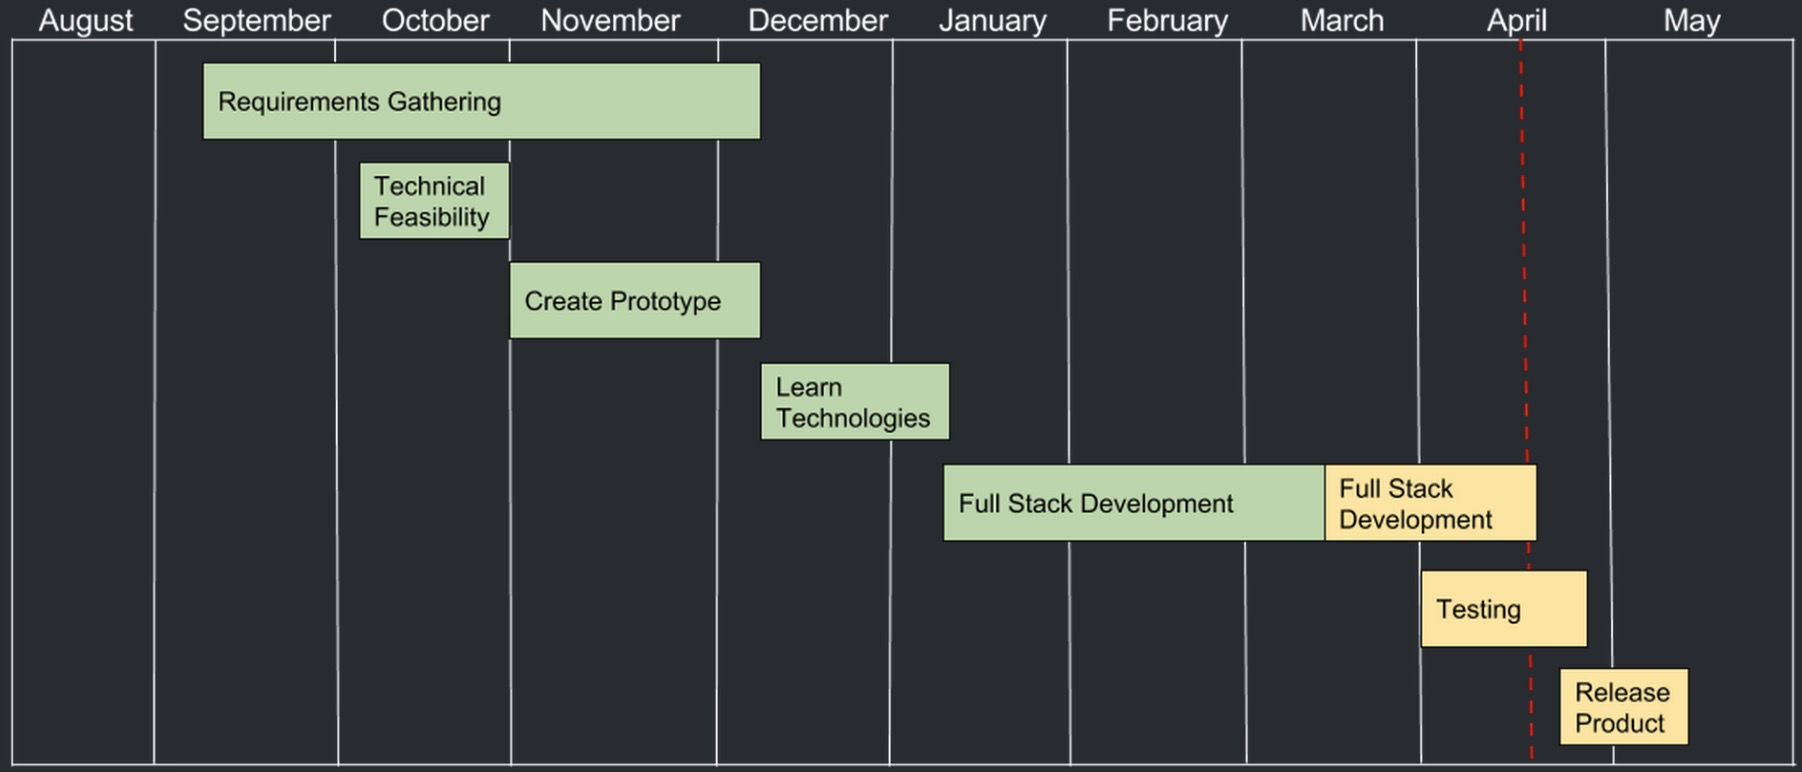Select the April month label

pyautogui.click(x=1517, y=20)
